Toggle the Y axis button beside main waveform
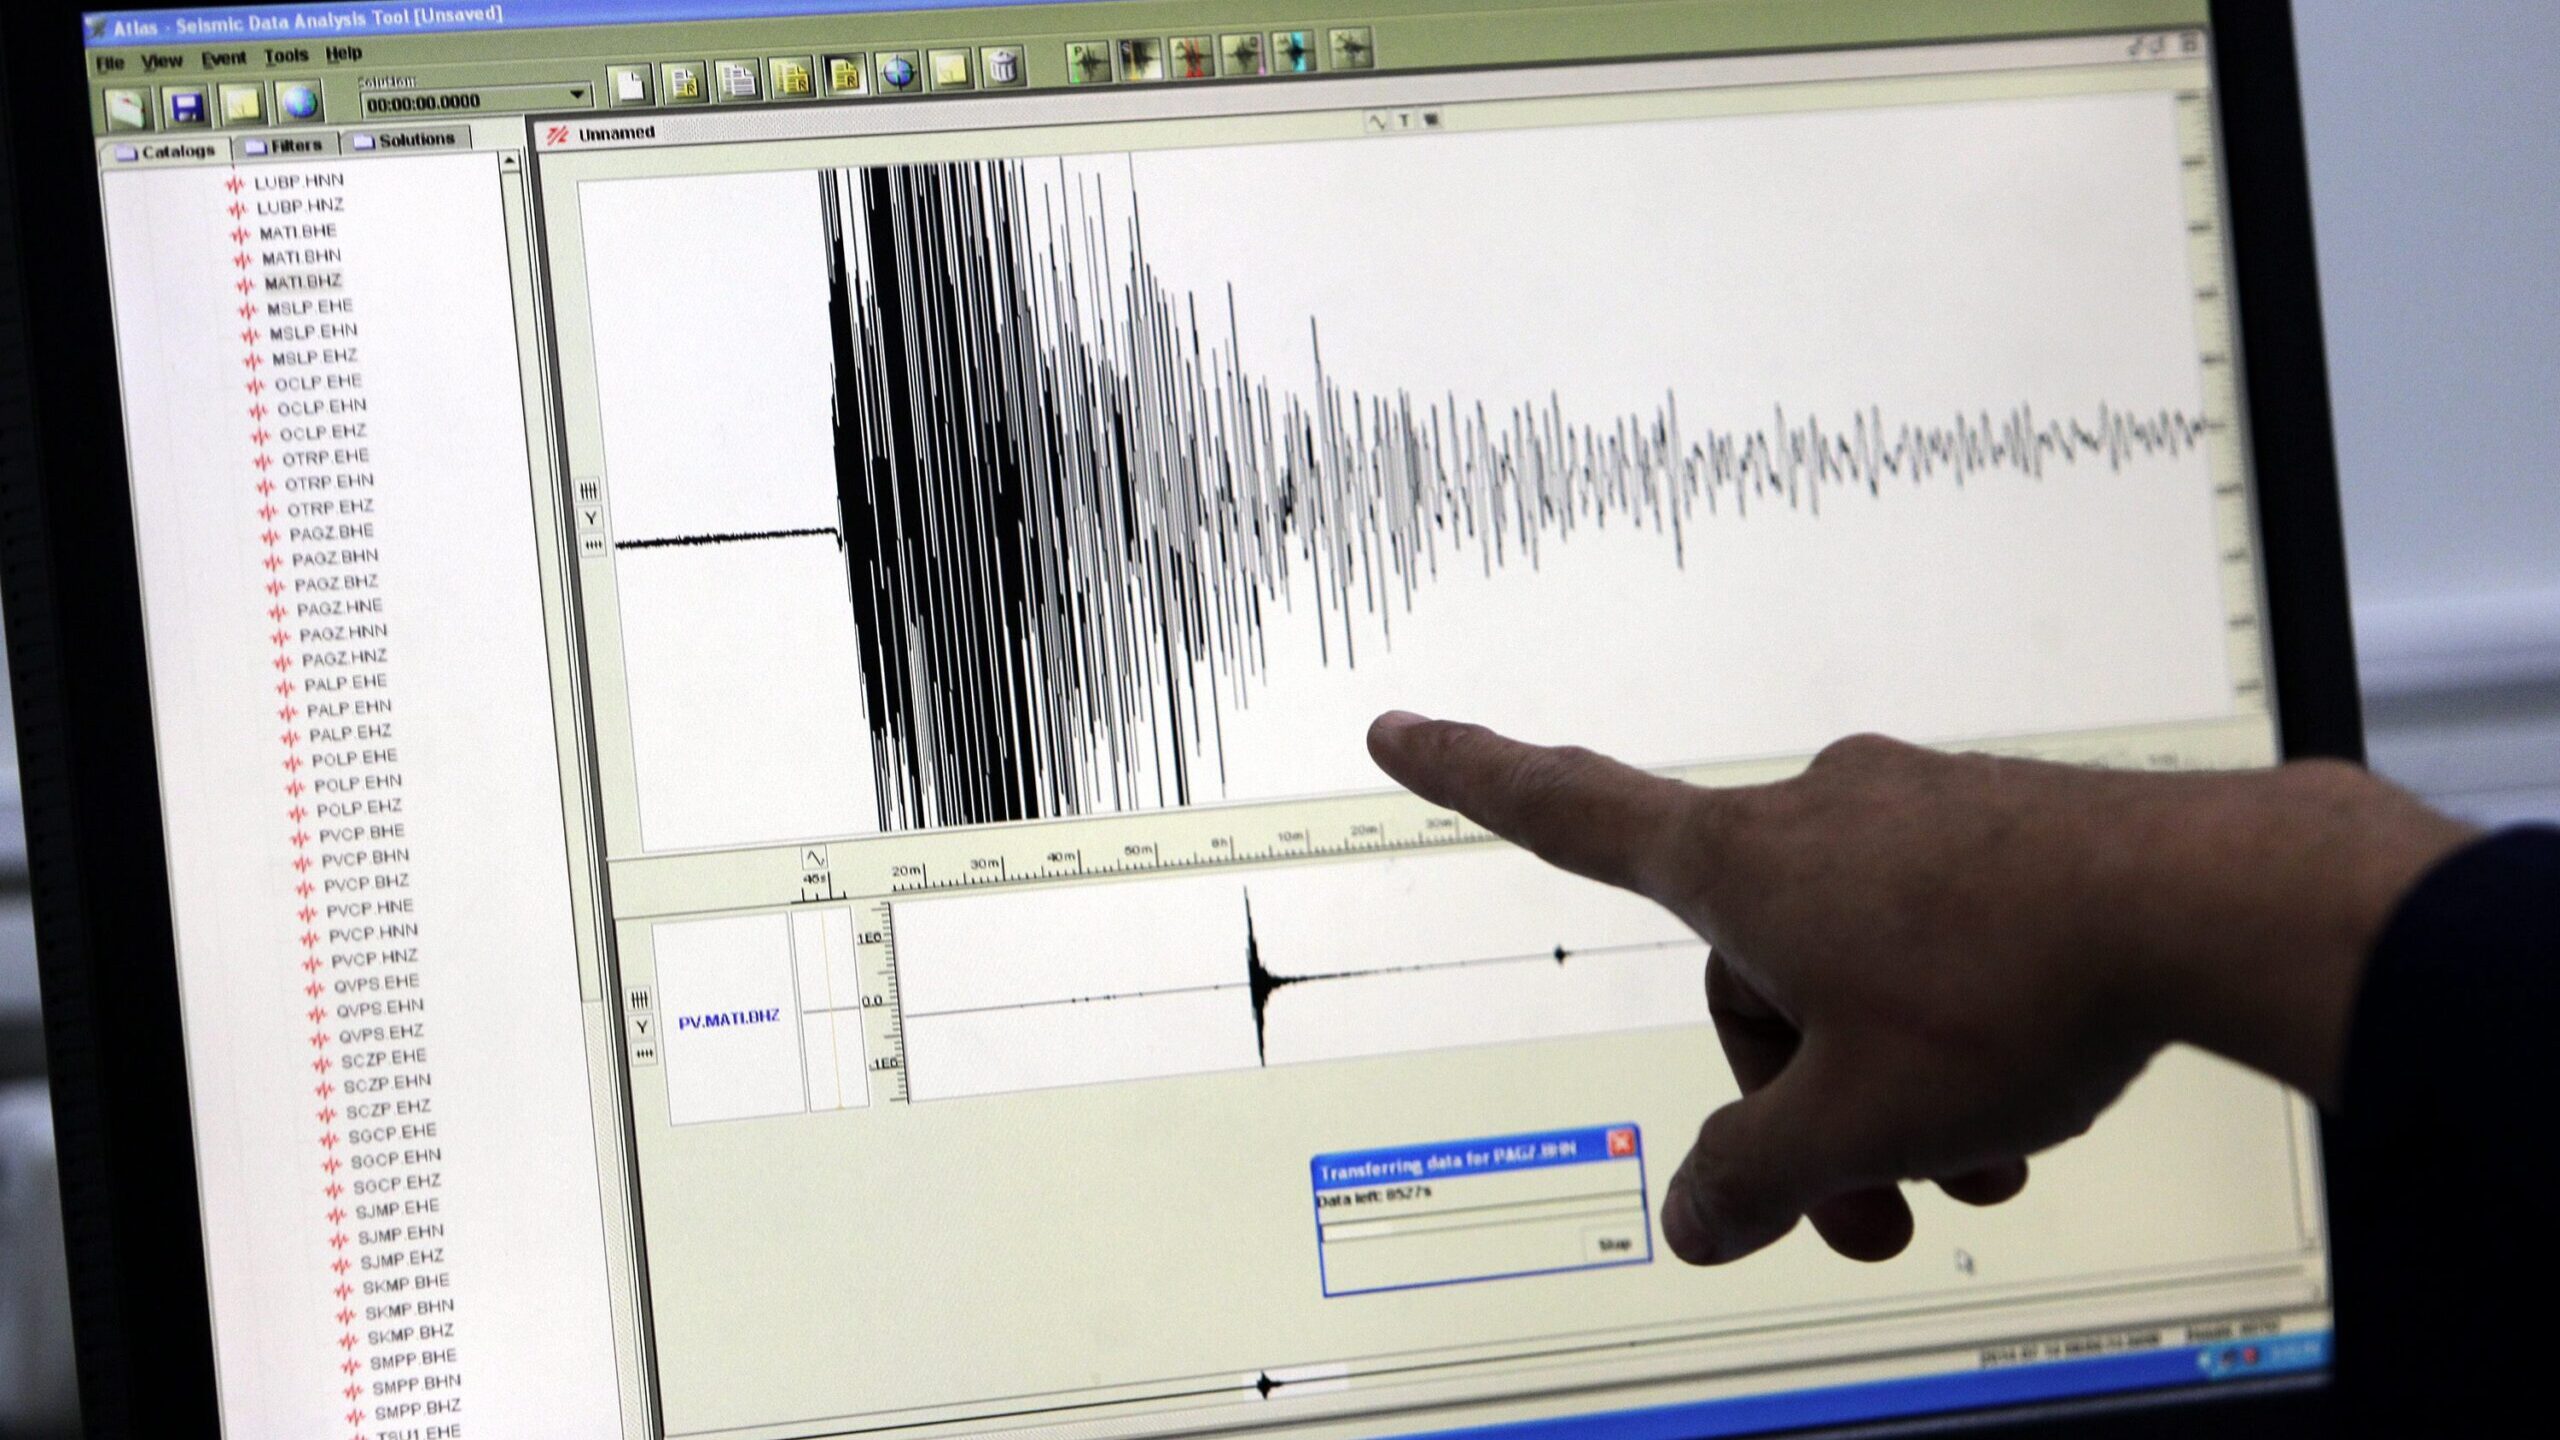The image size is (2560, 1440). [x=591, y=518]
